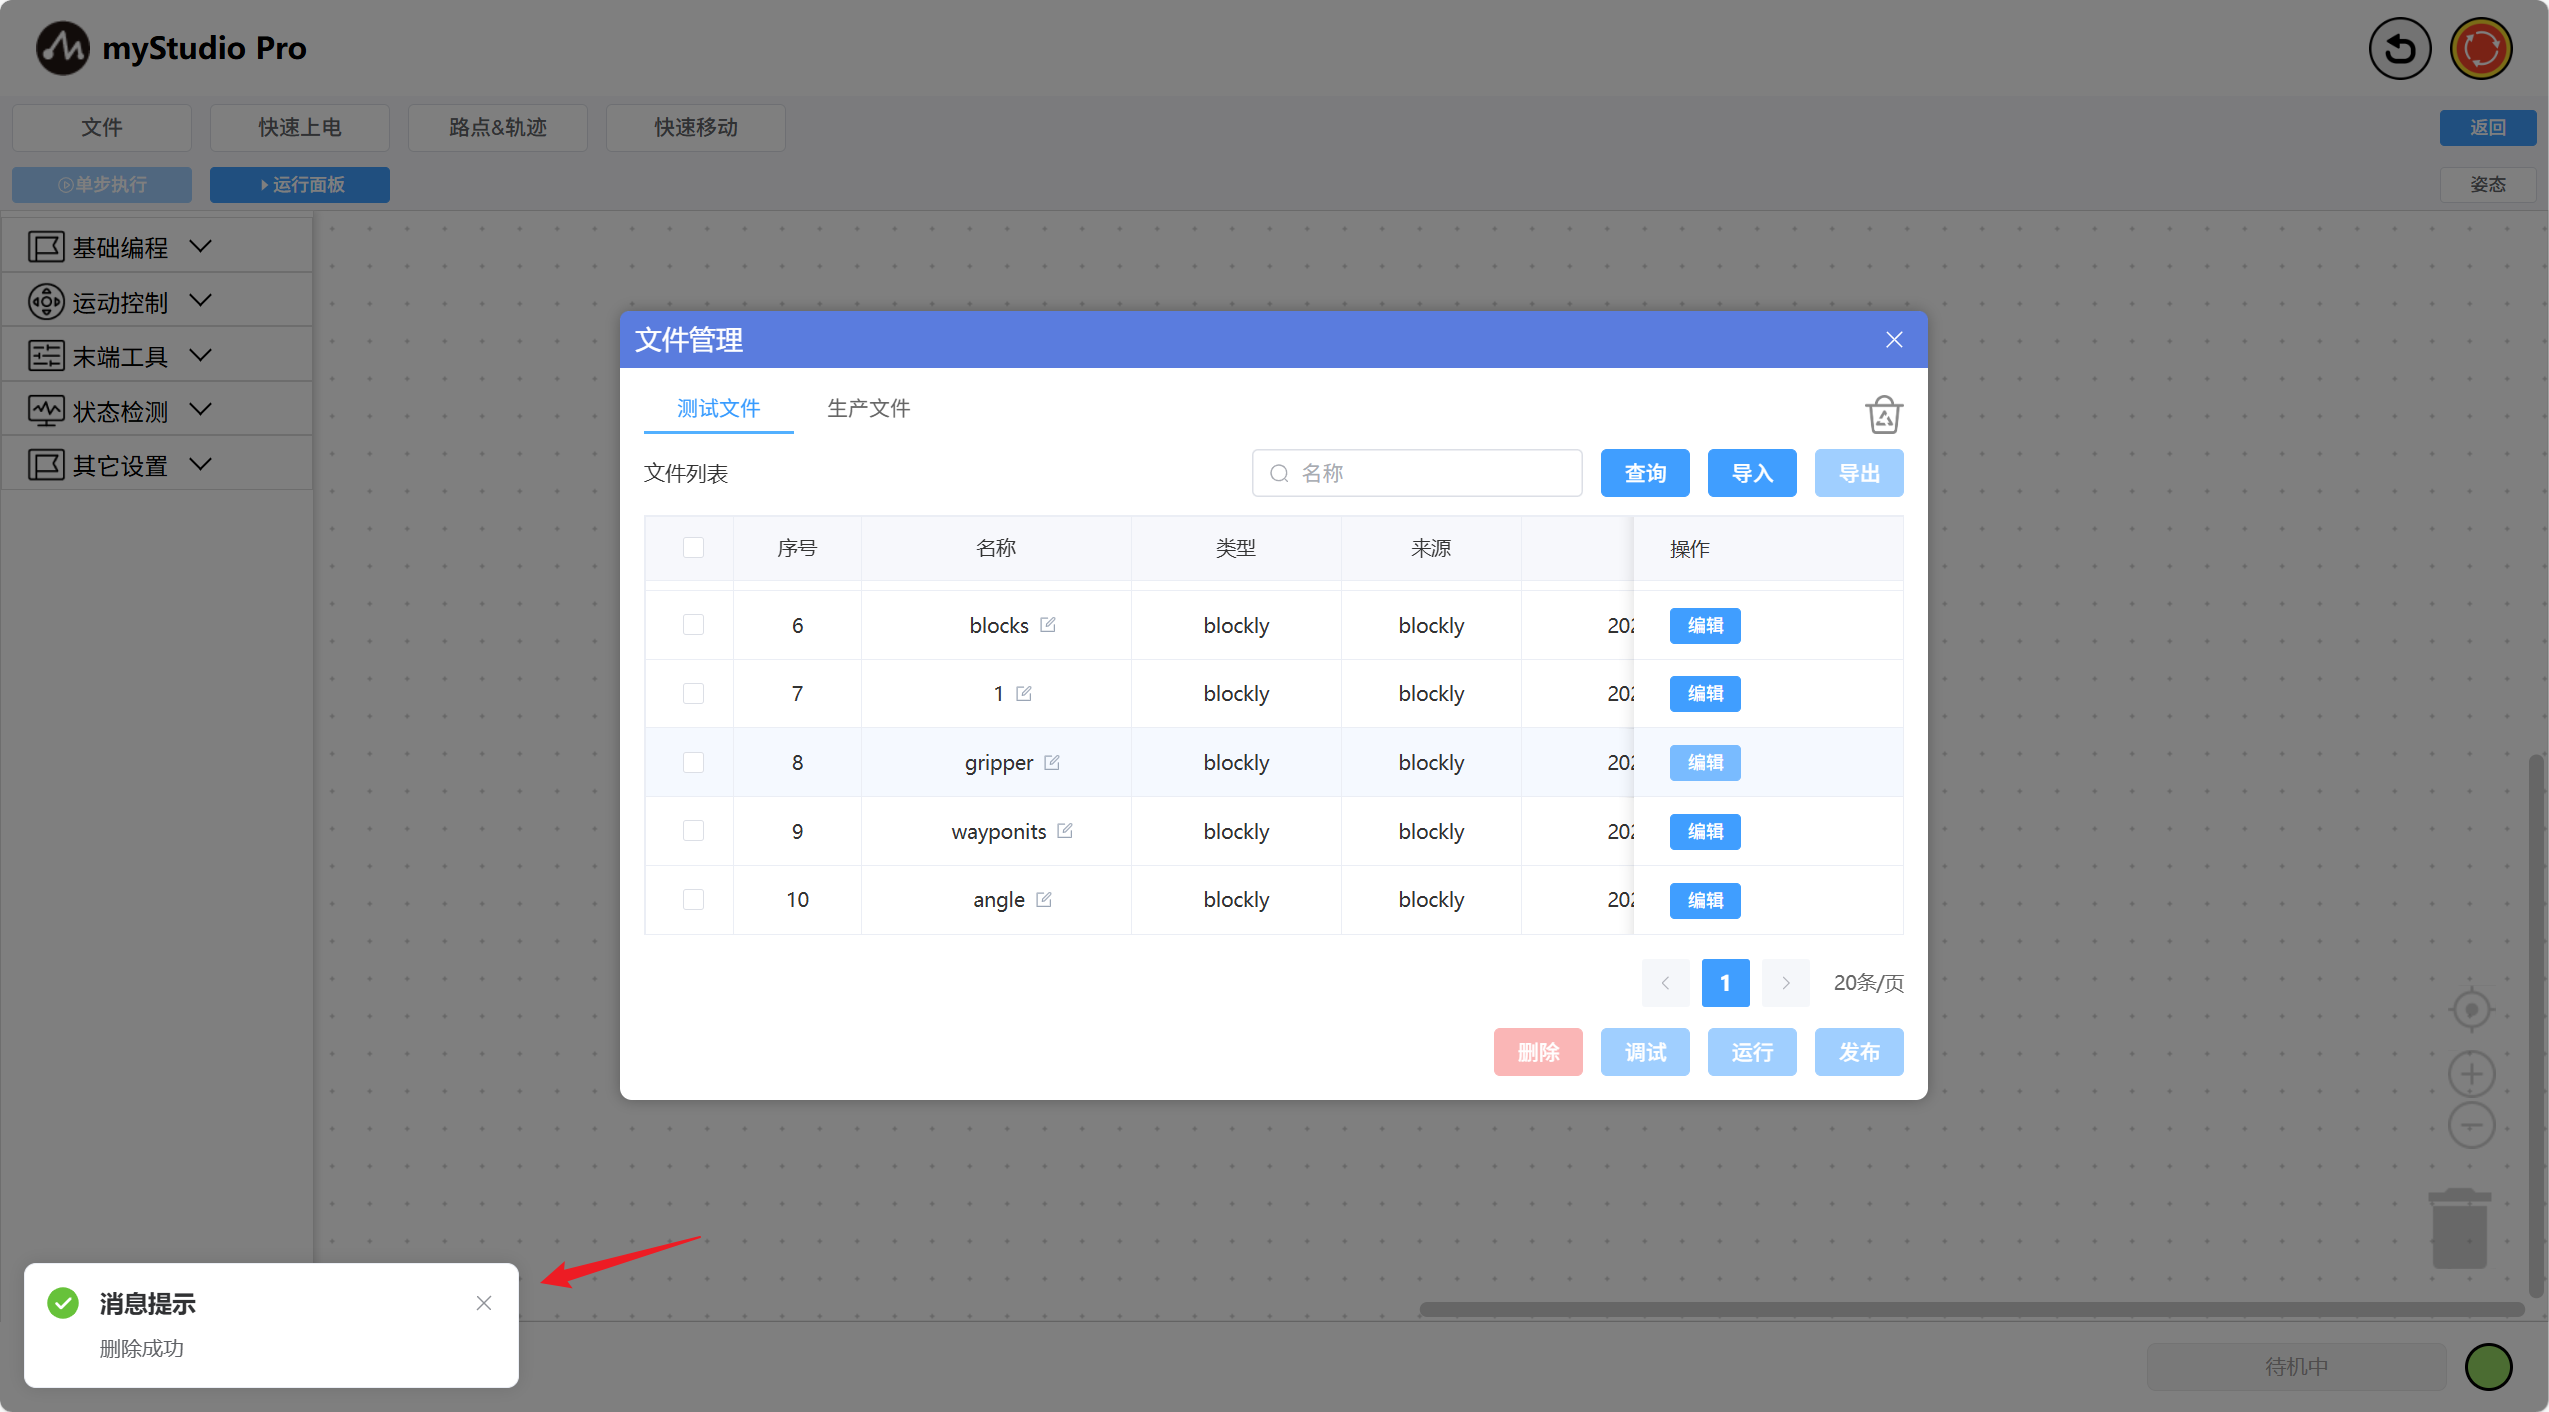2549x1412 pixels.
Task: Click workspace center target icon
Action: click(x=2471, y=1009)
